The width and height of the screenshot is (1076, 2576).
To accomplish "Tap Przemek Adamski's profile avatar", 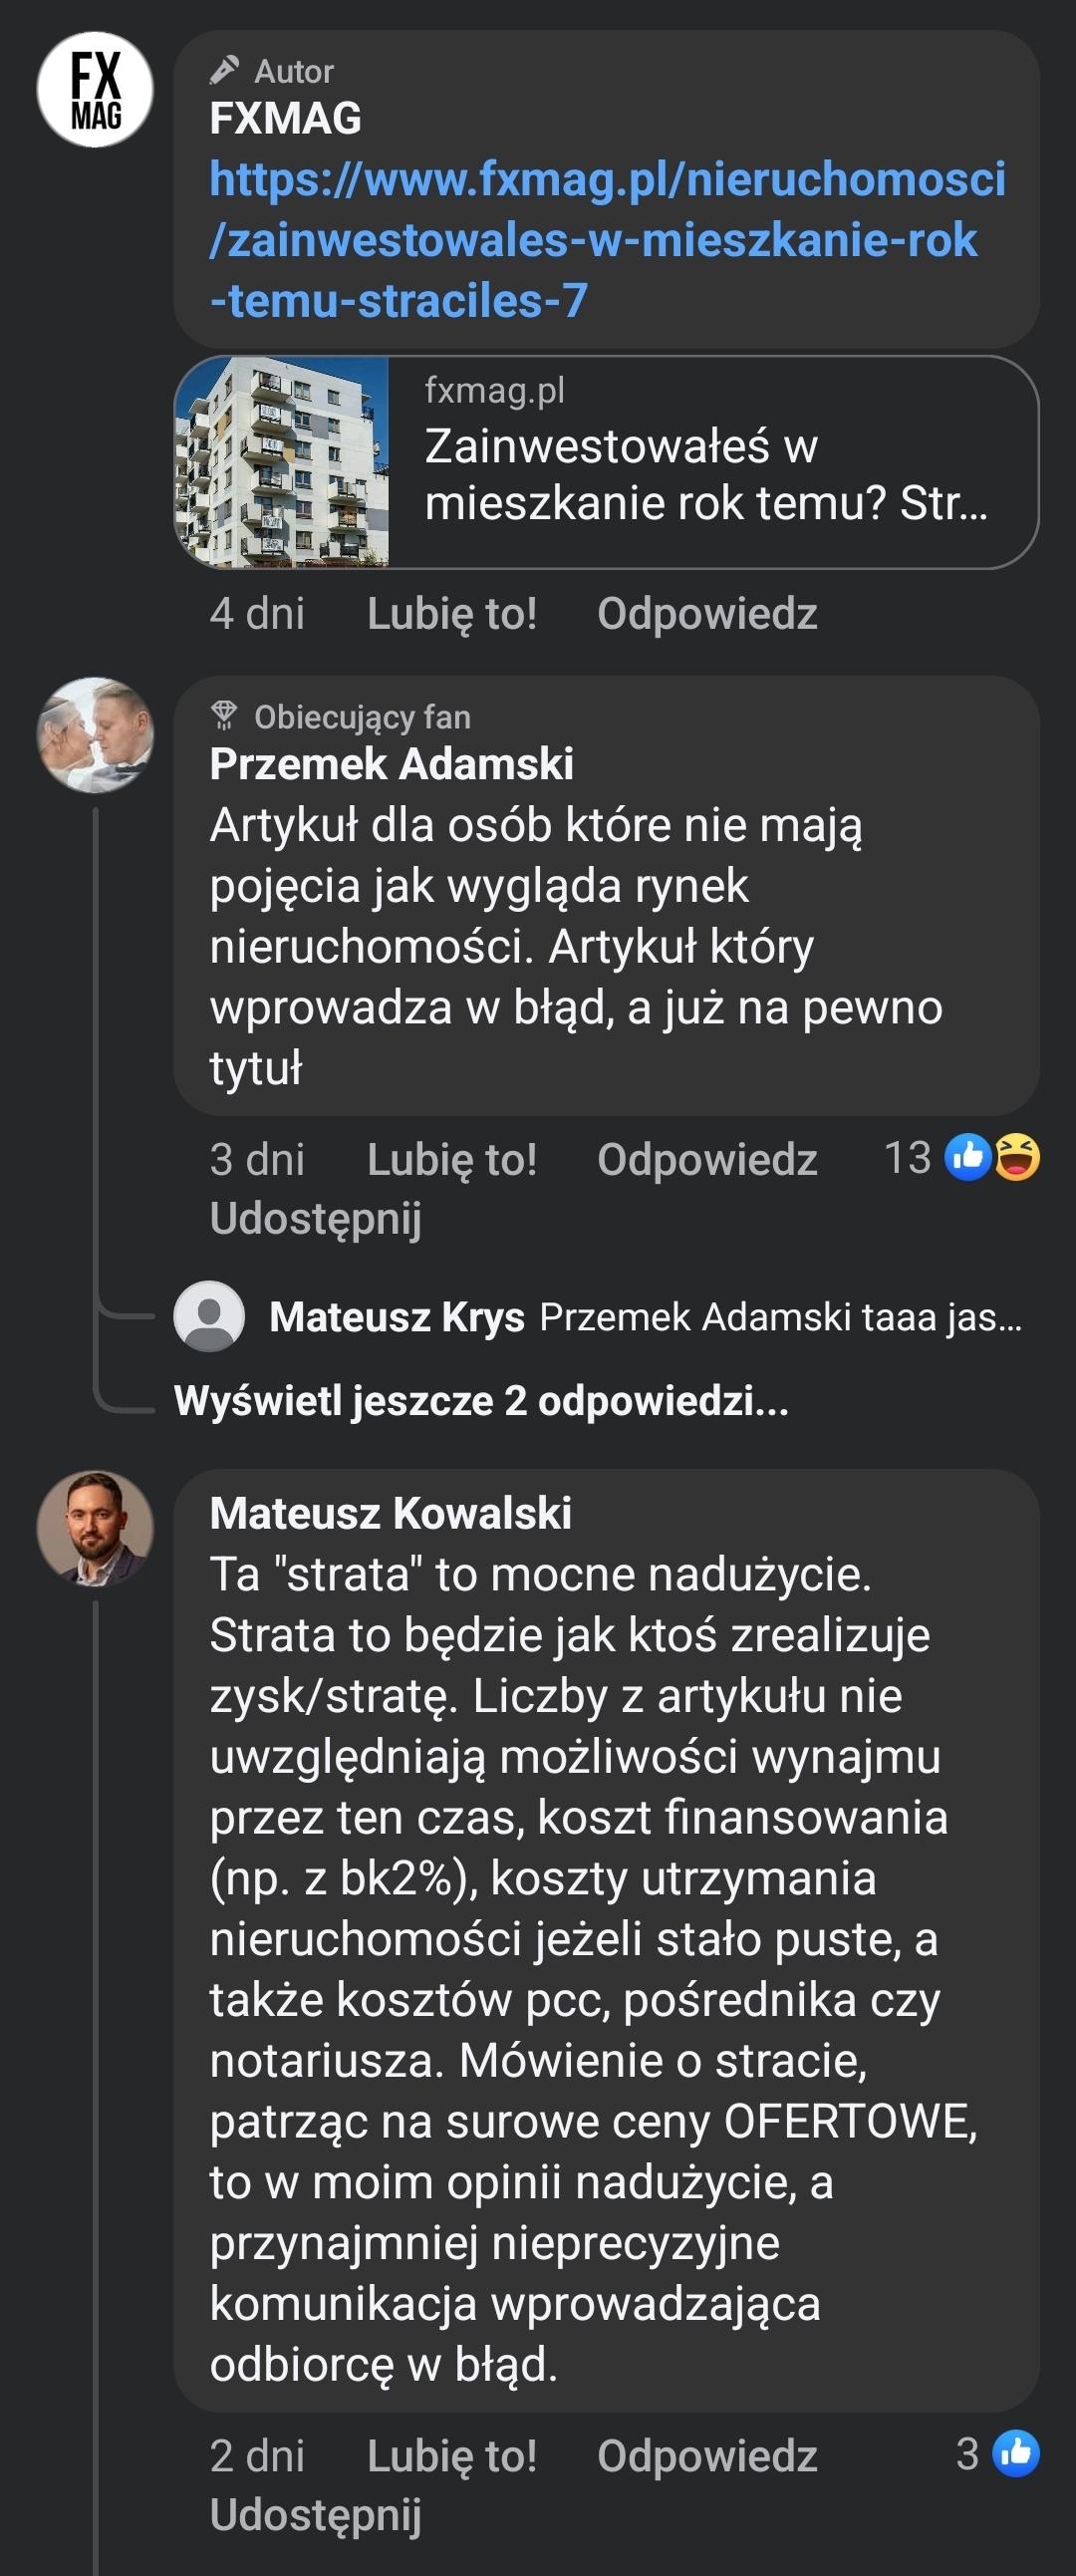I will click(x=95, y=735).
